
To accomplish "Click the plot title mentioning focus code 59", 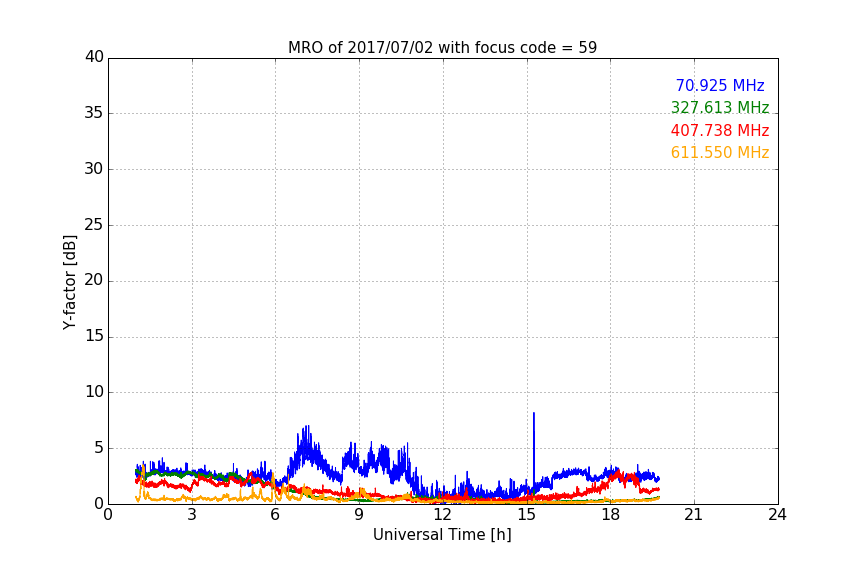I will [x=442, y=48].
